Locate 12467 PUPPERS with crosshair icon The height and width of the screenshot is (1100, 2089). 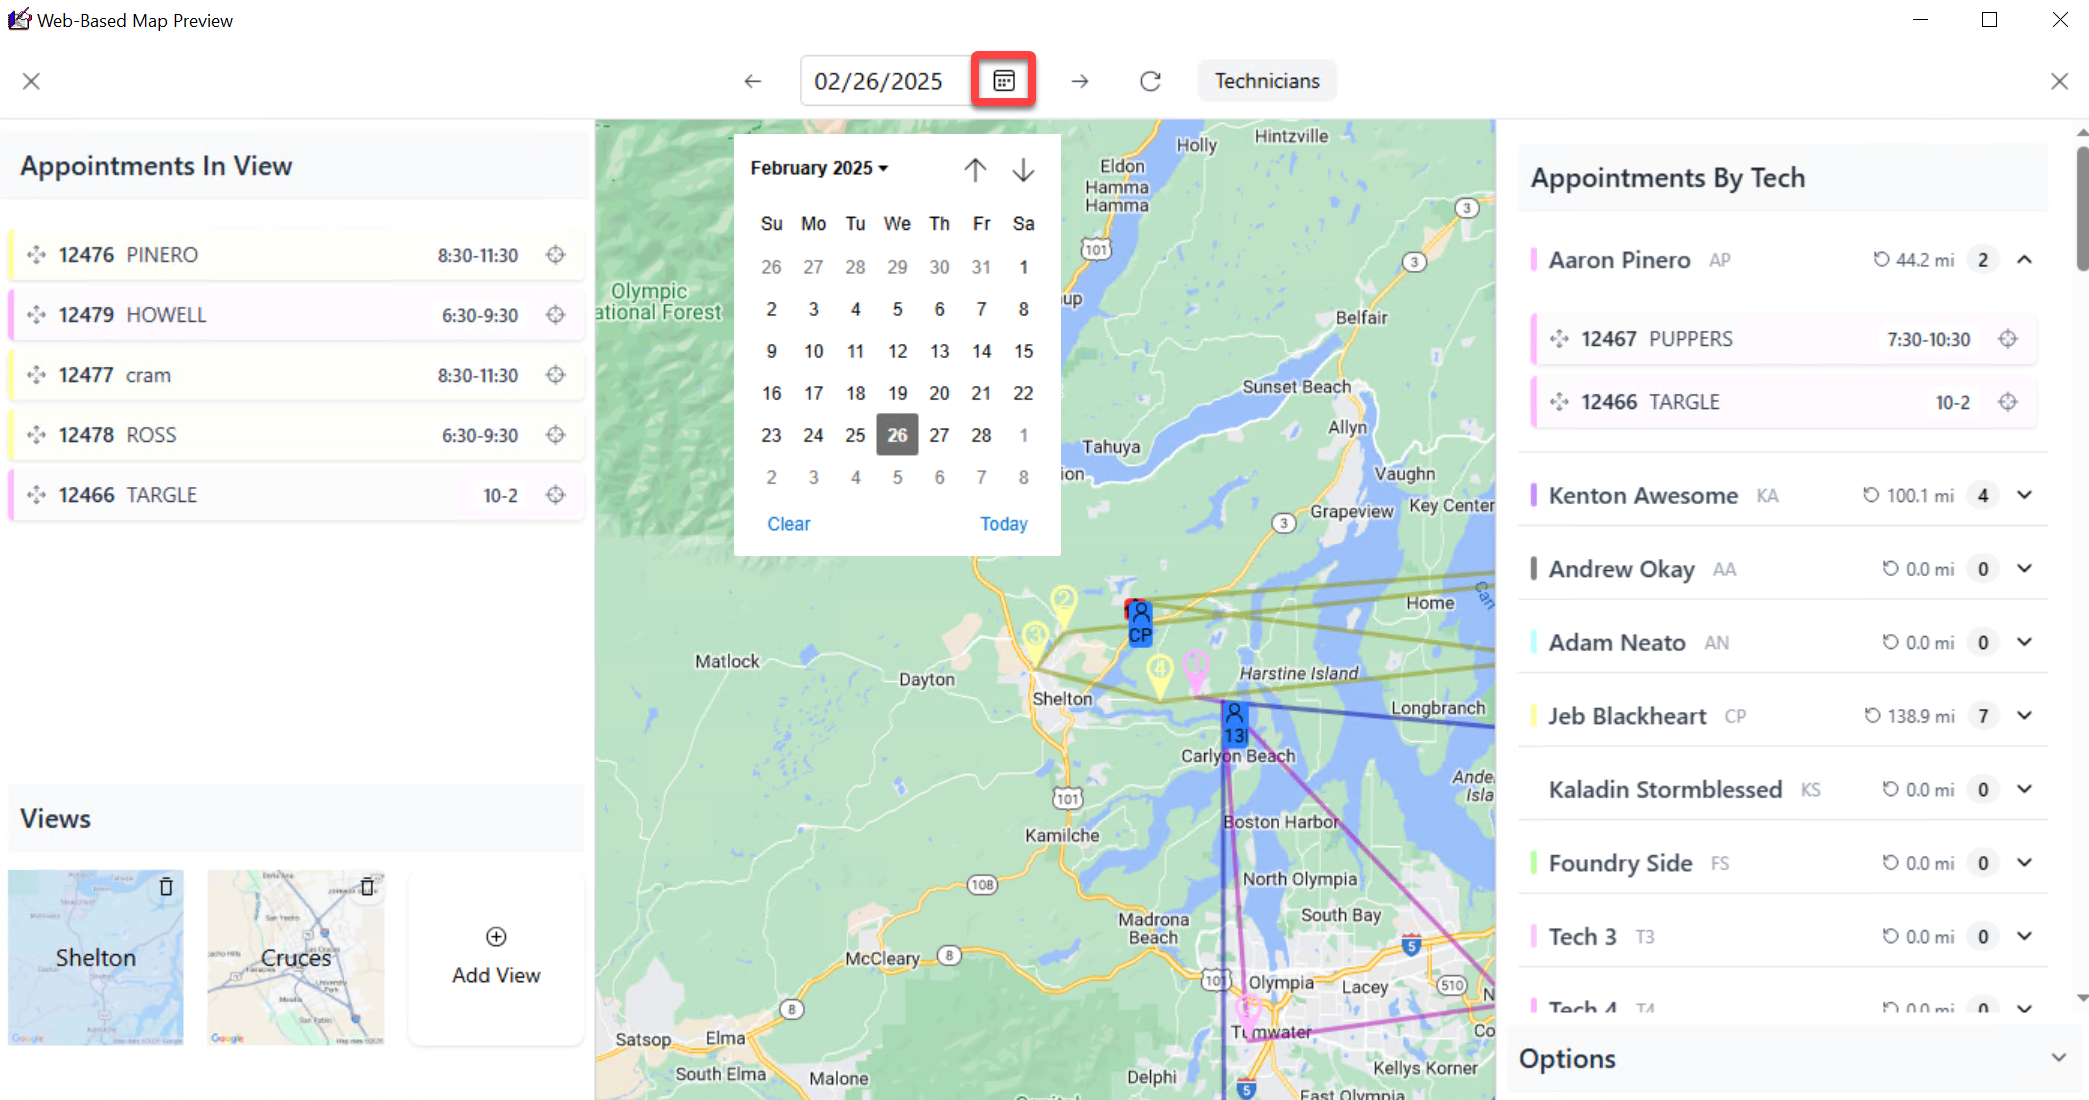2007,339
